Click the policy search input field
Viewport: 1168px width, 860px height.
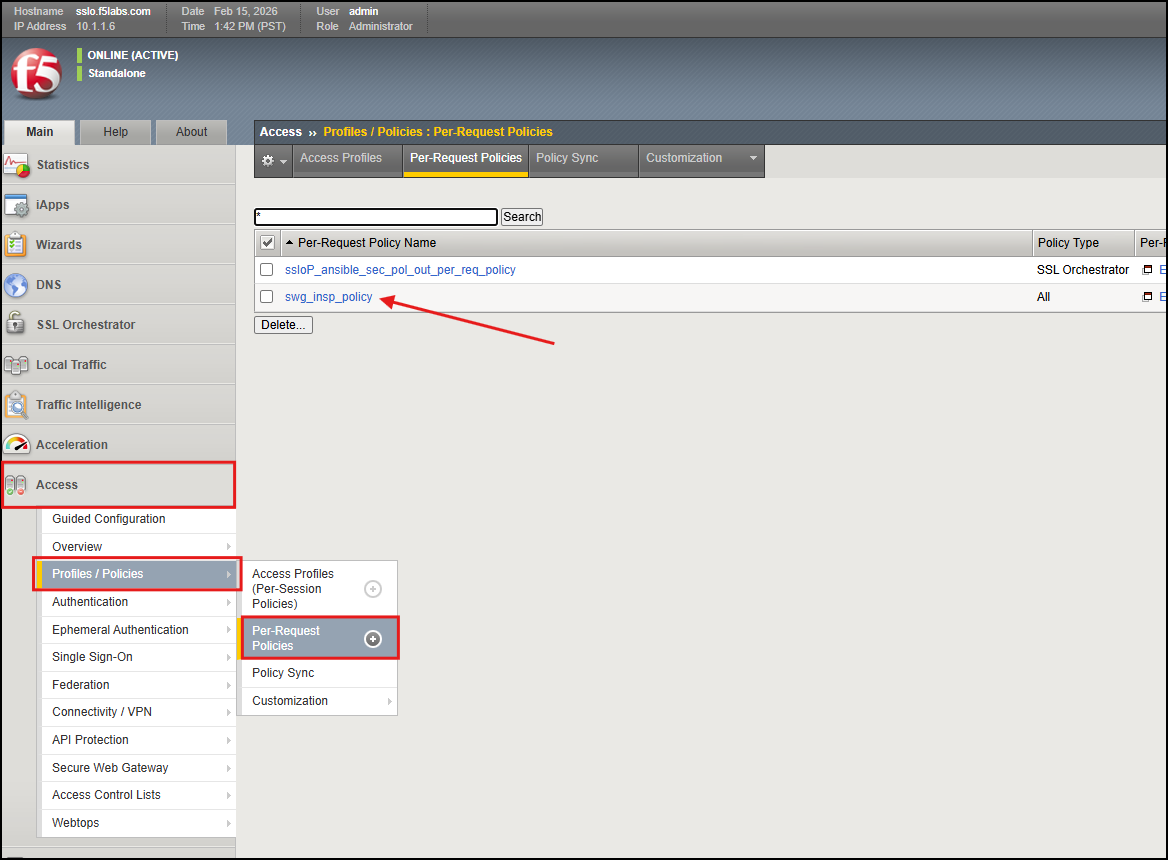[375, 217]
